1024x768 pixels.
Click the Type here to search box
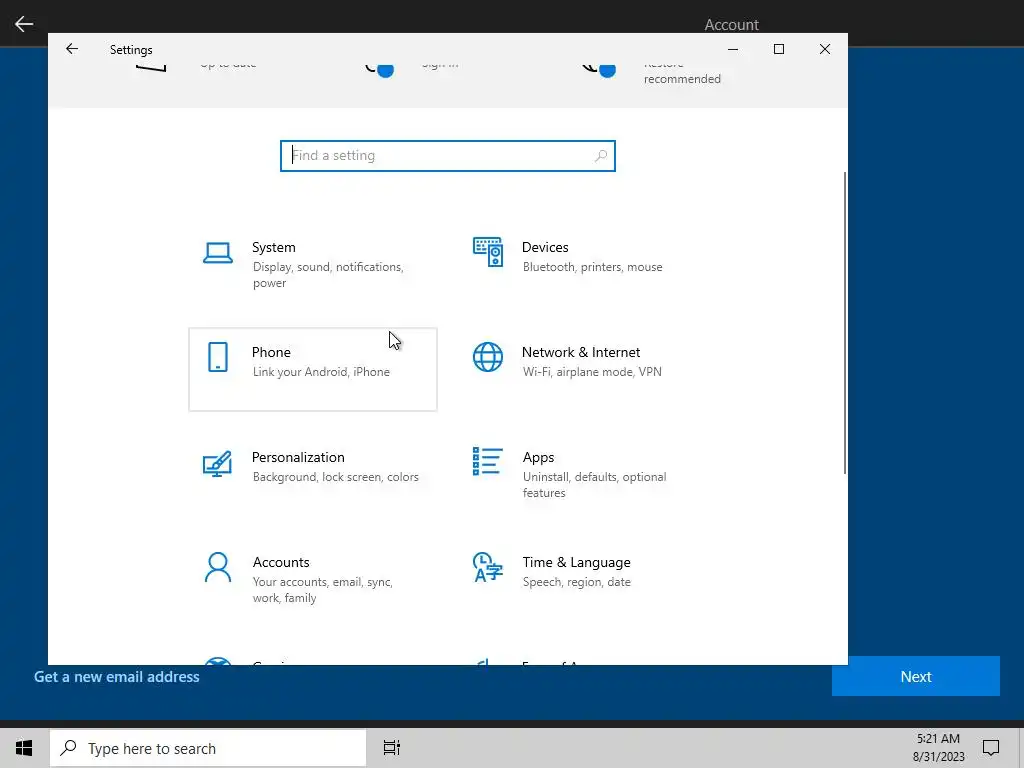point(208,748)
